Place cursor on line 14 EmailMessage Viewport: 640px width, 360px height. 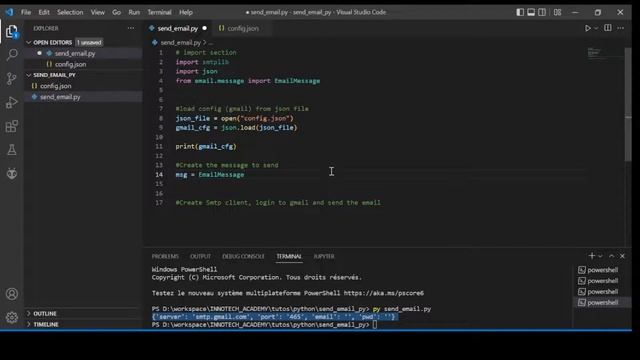(x=221, y=175)
